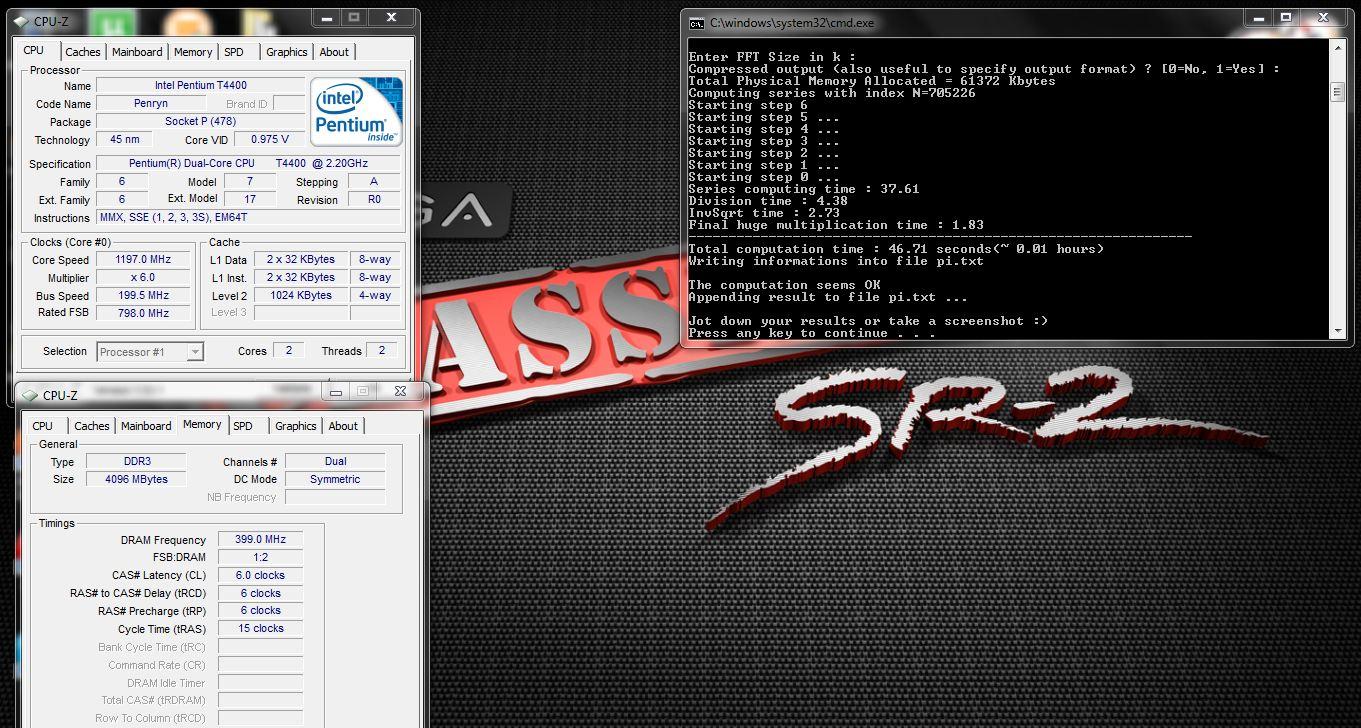Click 'Press any key to continue' line

812,333
